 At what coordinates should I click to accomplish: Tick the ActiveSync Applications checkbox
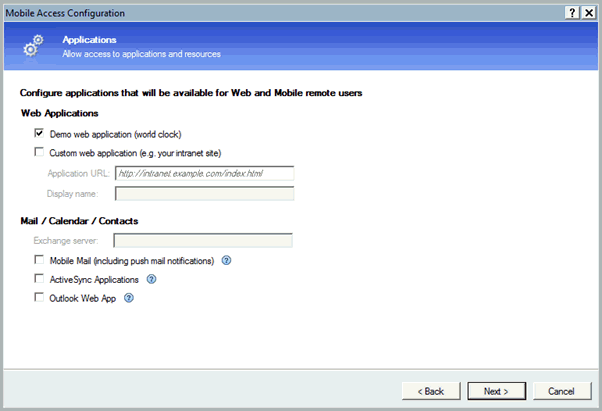(x=39, y=279)
